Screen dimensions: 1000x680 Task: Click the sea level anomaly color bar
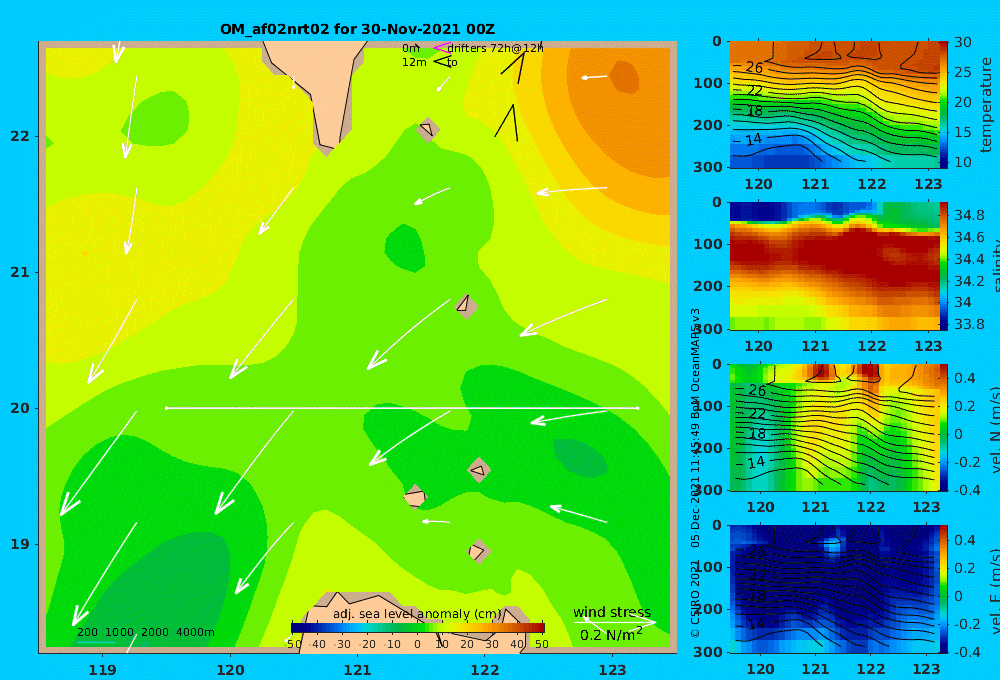click(x=418, y=628)
